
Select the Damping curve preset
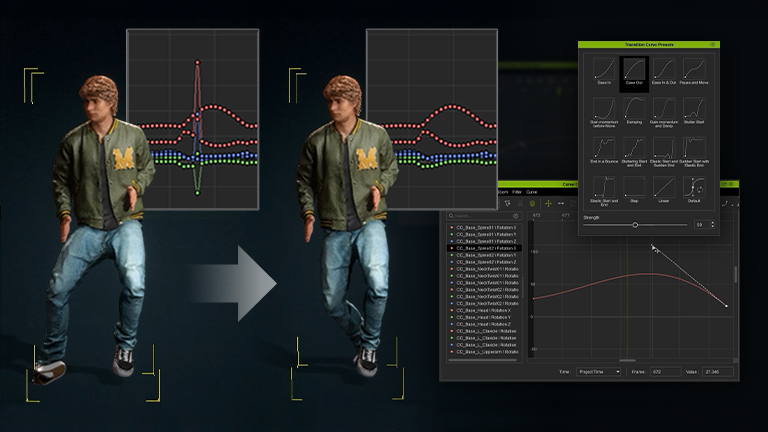coord(633,109)
